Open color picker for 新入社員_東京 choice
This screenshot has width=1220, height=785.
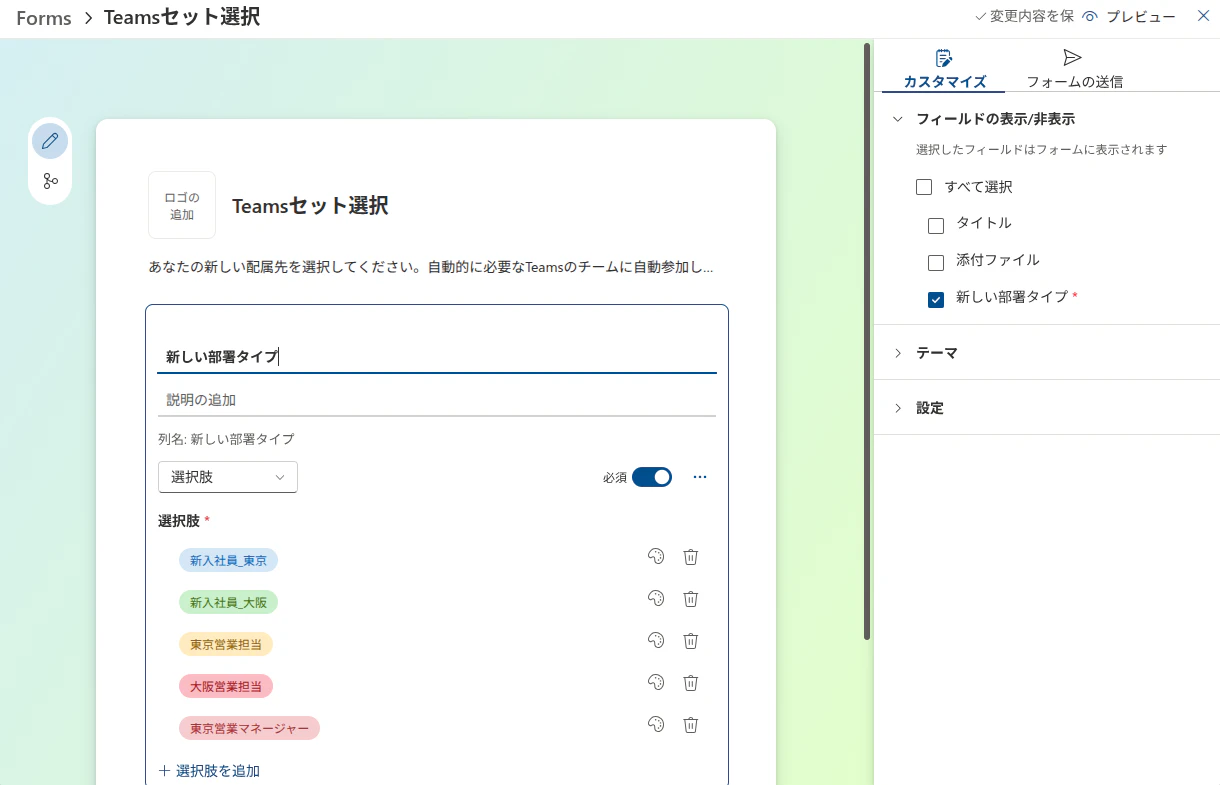point(656,557)
